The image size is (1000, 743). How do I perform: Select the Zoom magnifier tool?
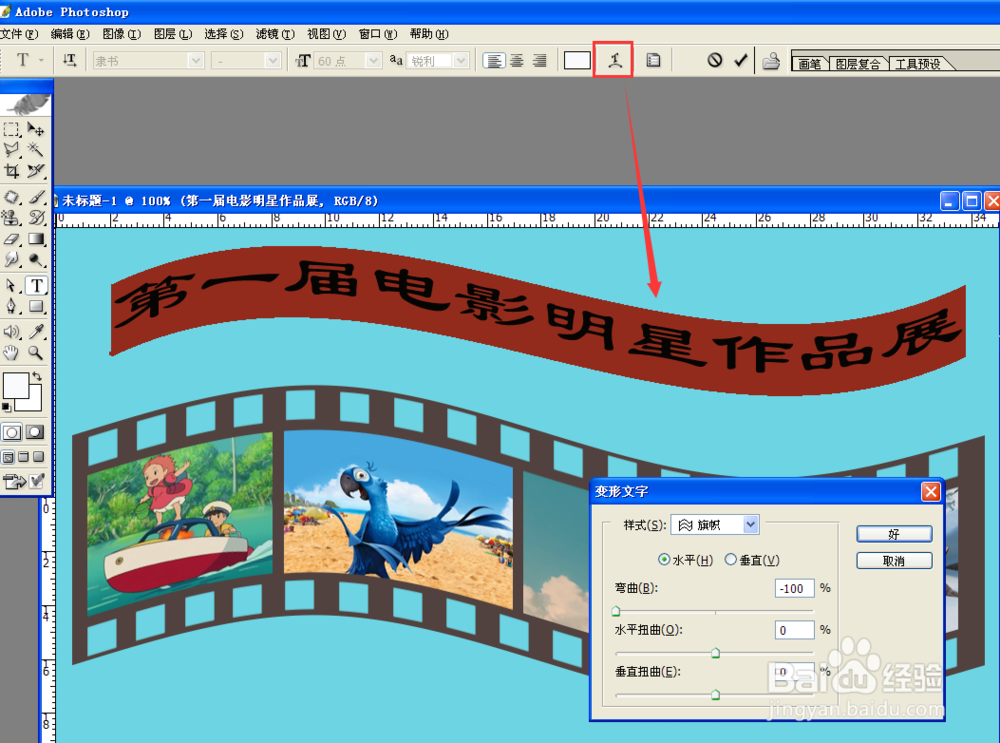tap(36, 353)
